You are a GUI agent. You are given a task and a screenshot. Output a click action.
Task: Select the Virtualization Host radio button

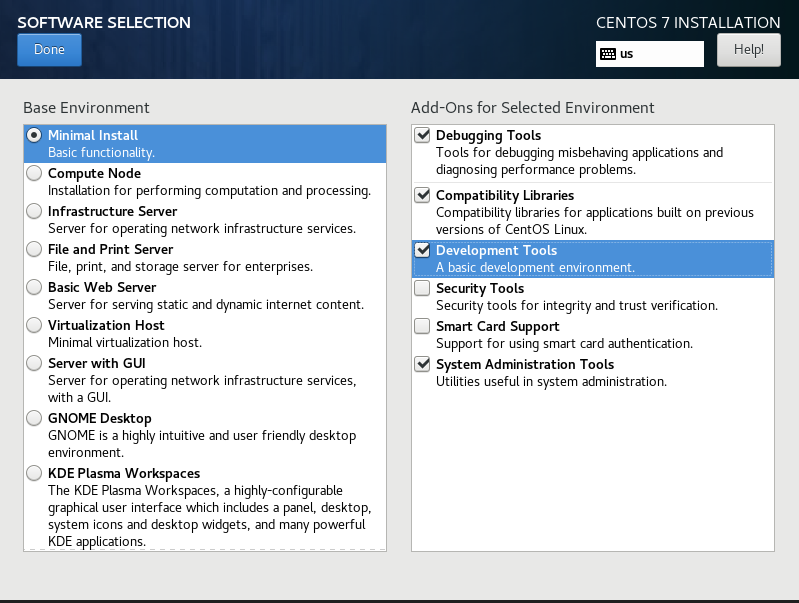pyautogui.click(x=35, y=325)
